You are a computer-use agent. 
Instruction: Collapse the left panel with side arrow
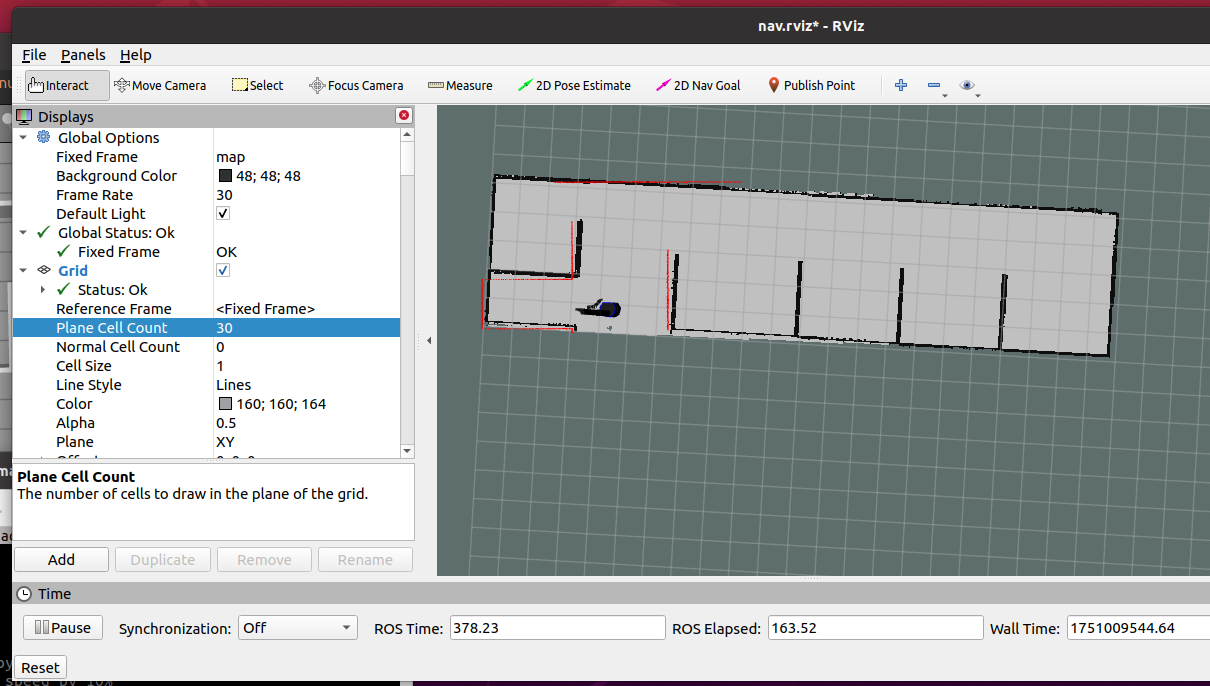tap(429, 340)
